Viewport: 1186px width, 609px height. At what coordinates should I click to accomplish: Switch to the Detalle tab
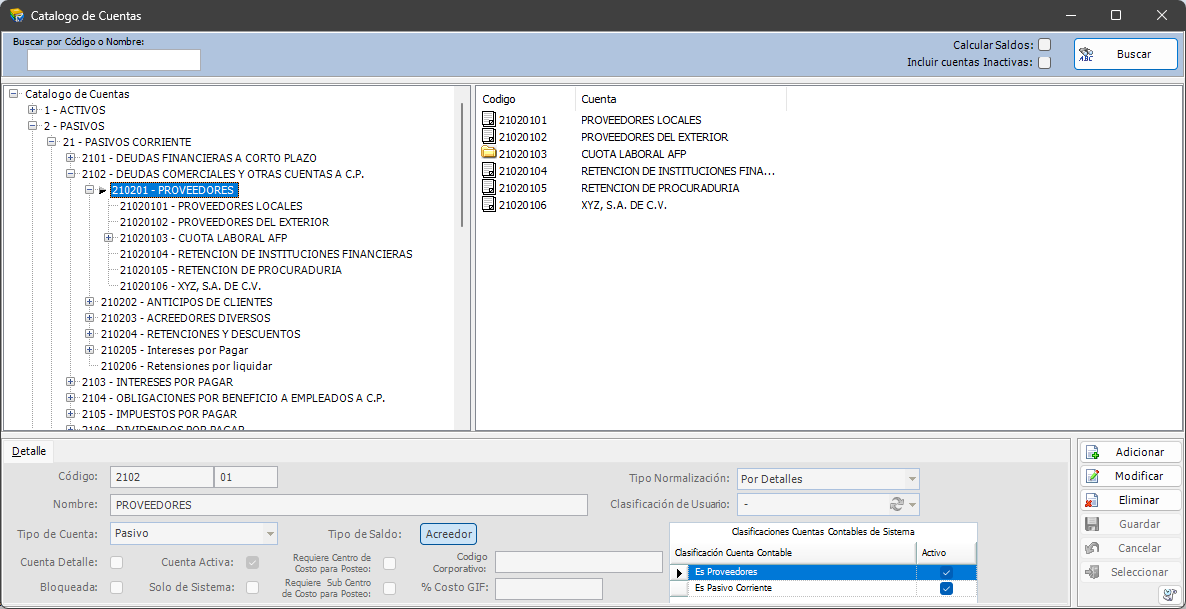pyautogui.click(x=28, y=451)
